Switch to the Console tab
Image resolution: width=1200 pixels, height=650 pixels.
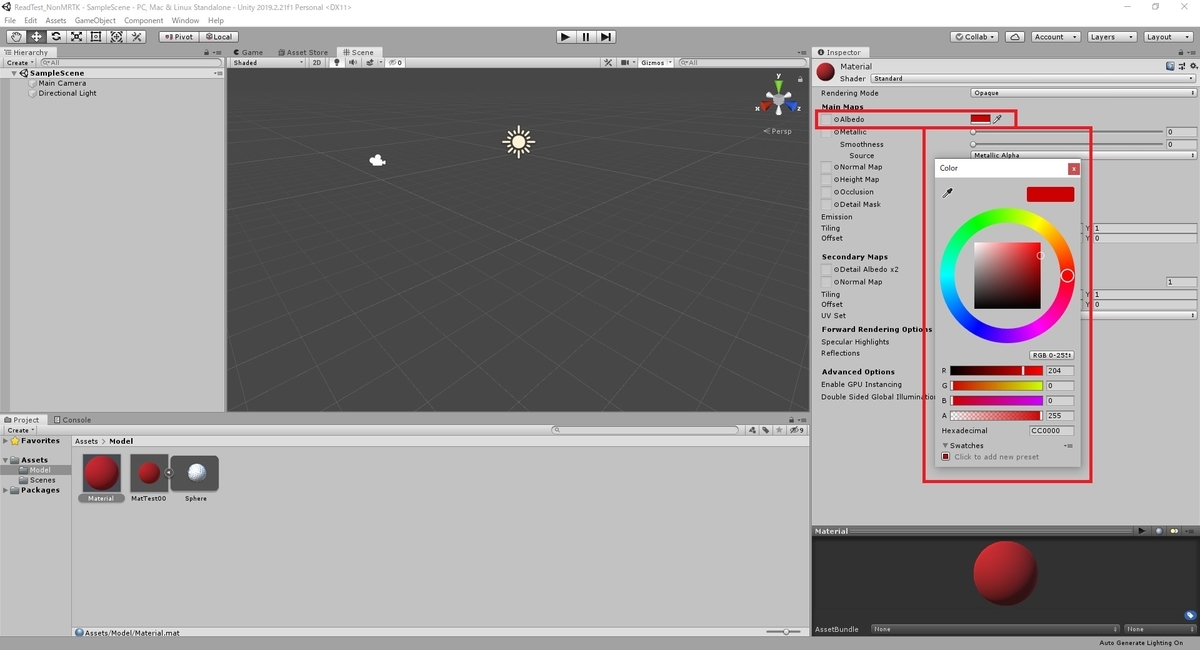pyautogui.click(x=73, y=420)
